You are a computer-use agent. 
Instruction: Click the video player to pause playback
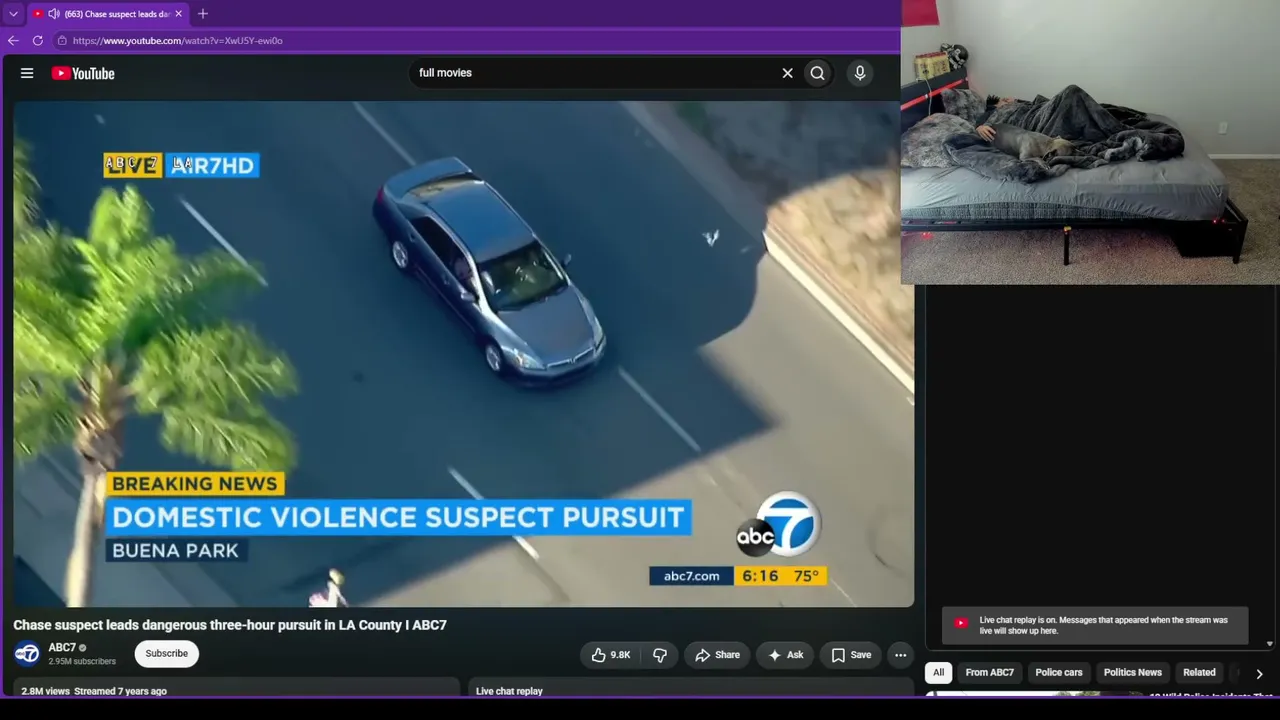point(463,354)
